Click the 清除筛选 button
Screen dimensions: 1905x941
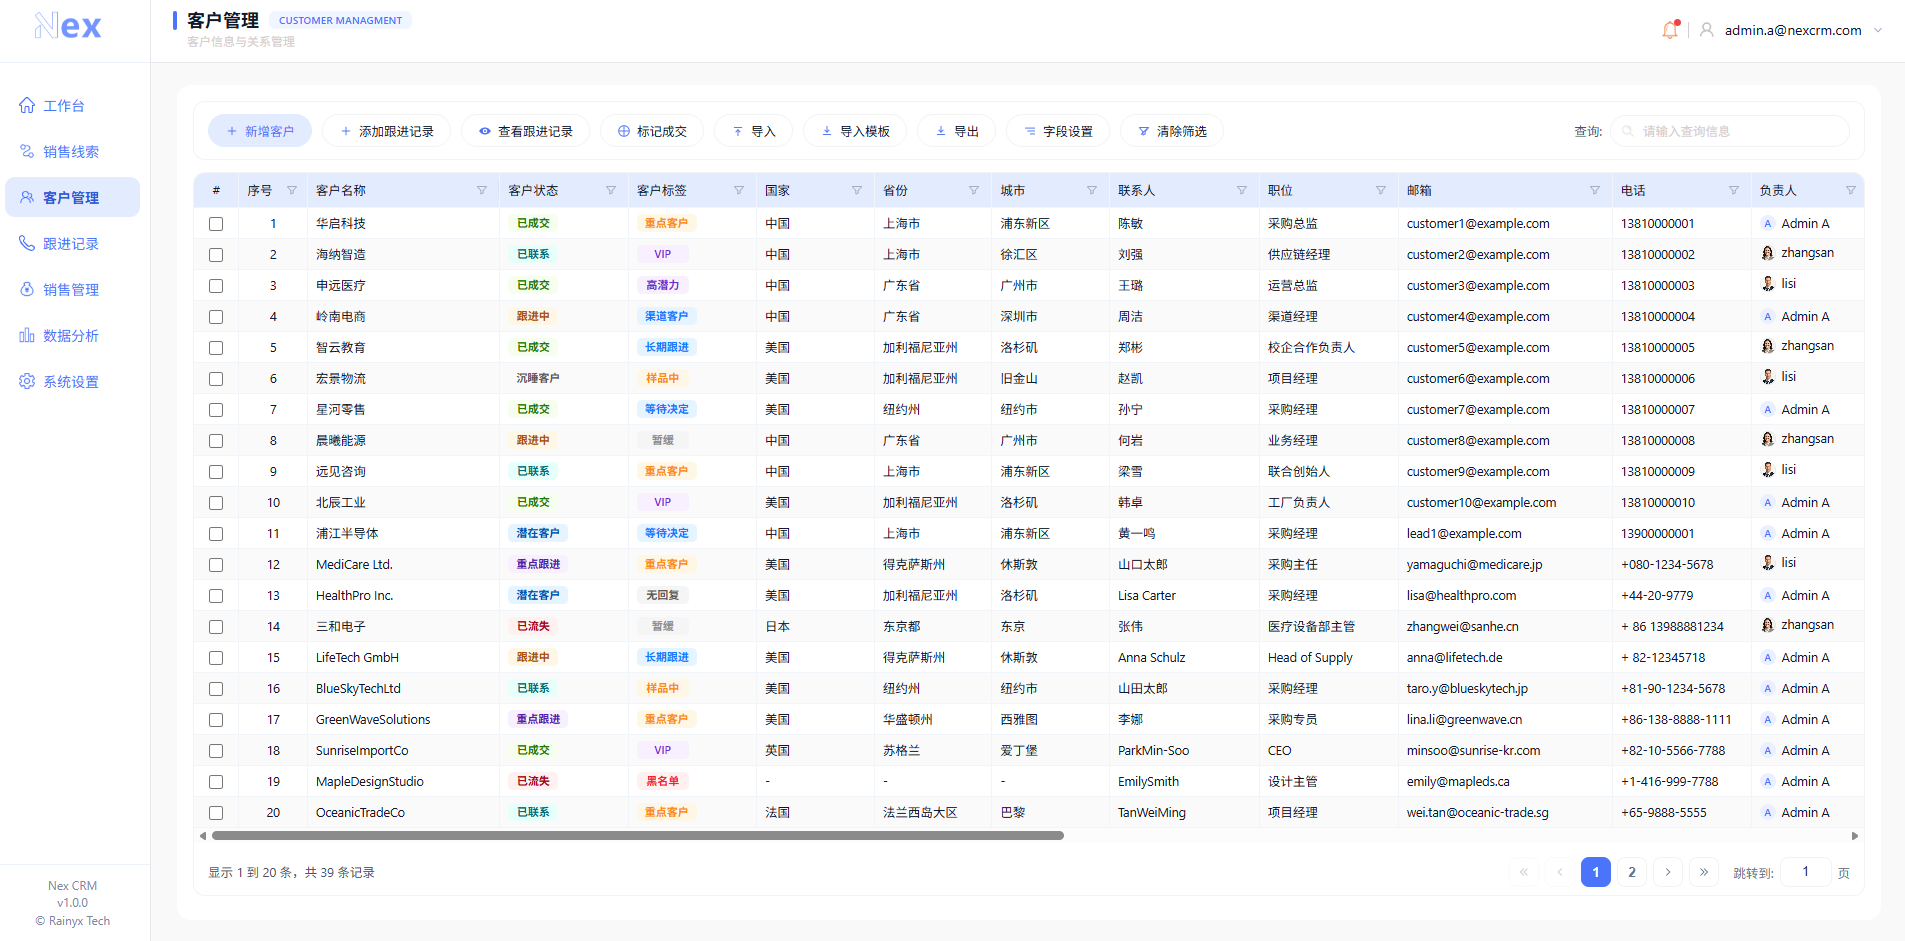click(1172, 131)
